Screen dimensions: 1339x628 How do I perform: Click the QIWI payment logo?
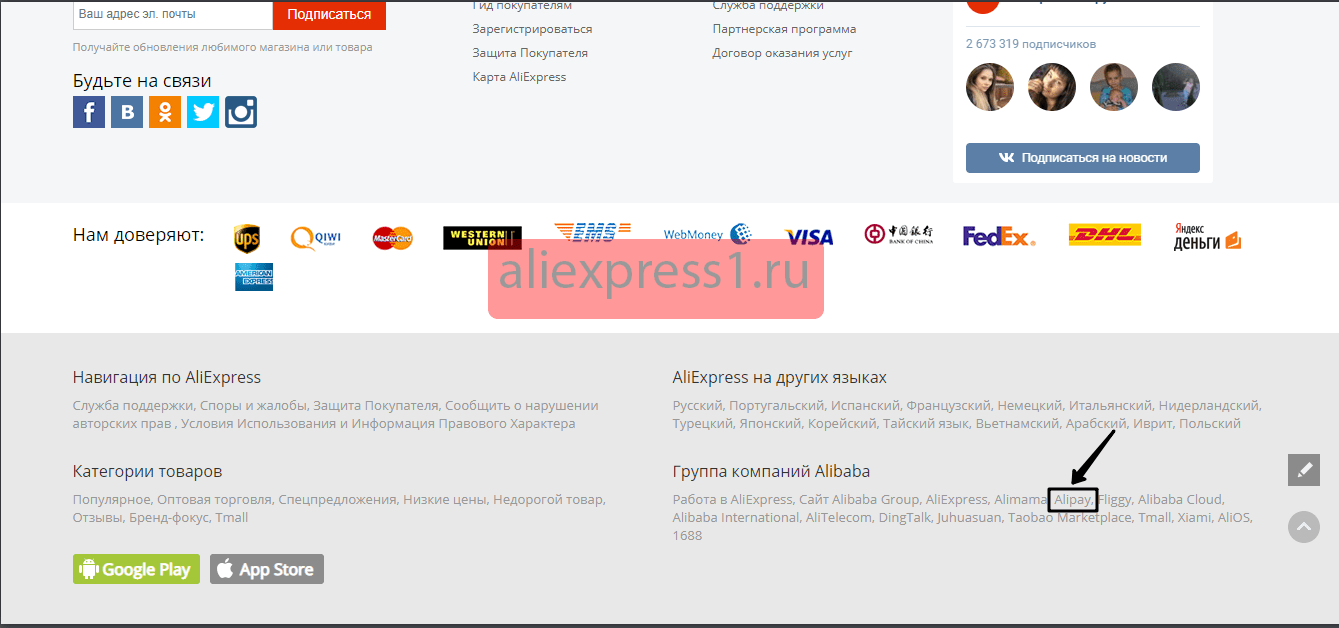[x=316, y=238]
